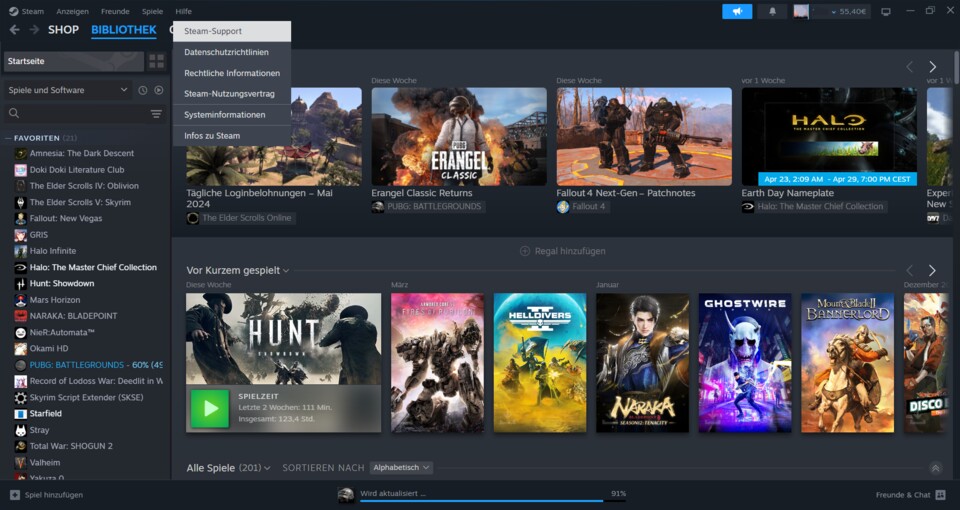Open Fallout 4 Next-Gen Patchnotes thumbnail
Image resolution: width=960 pixels, height=510 pixels.
[x=644, y=137]
